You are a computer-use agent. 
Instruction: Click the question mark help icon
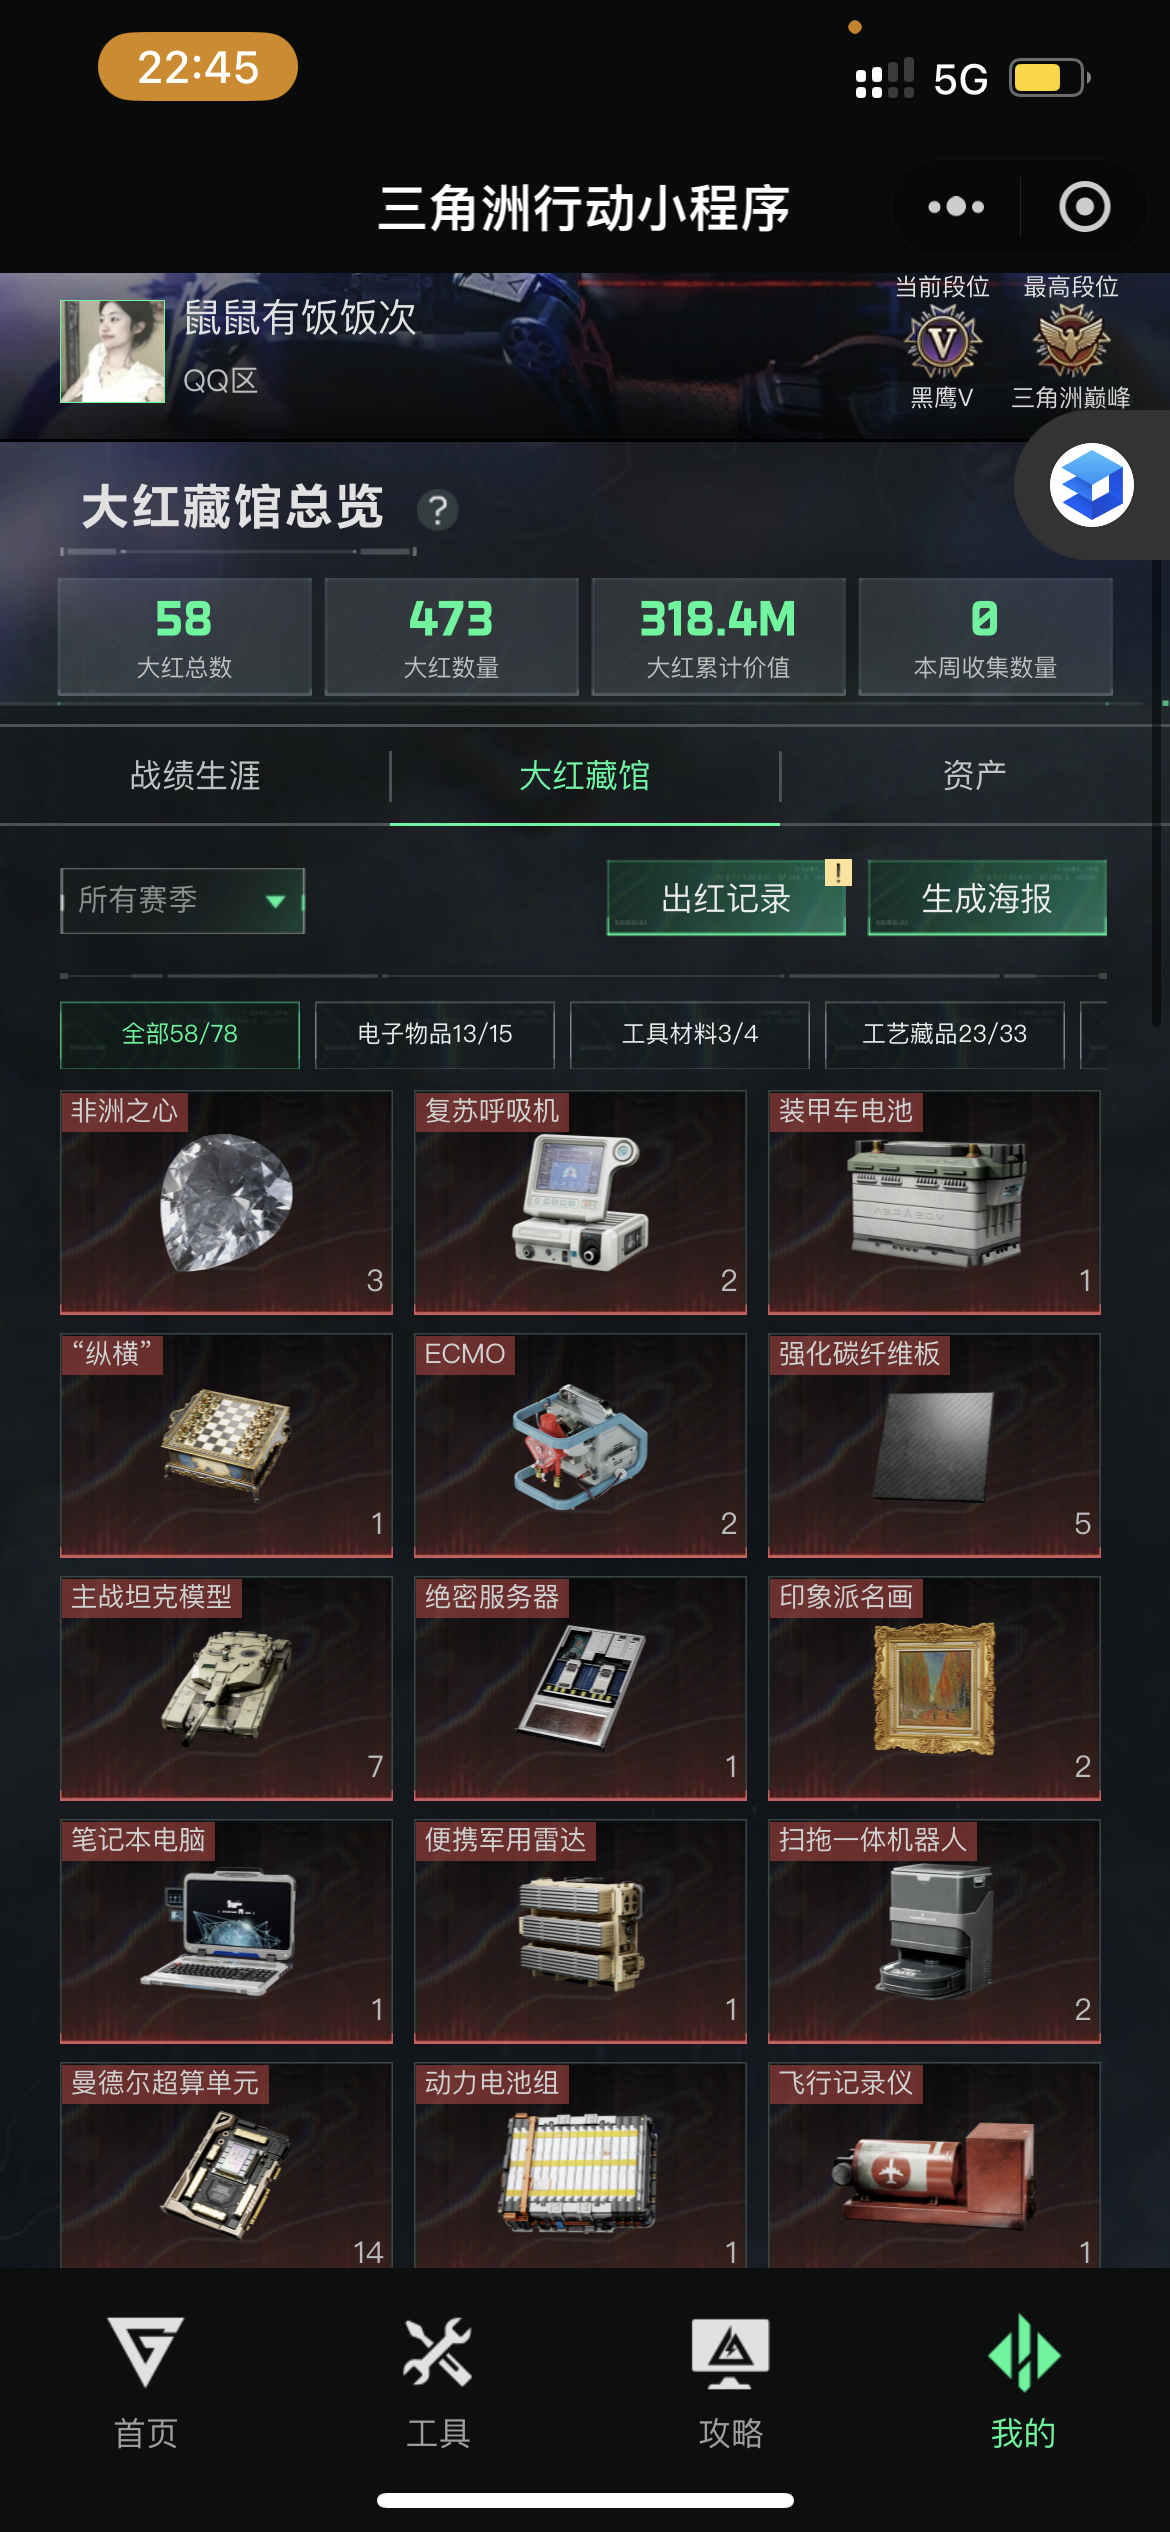pos(438,510)
